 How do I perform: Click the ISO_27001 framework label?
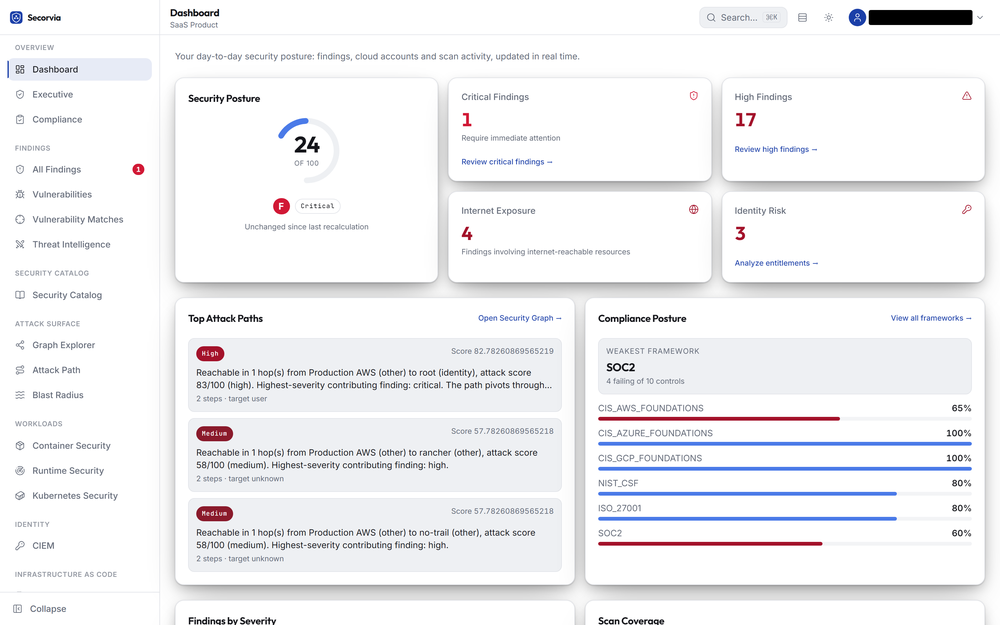[x=619, y=508]
